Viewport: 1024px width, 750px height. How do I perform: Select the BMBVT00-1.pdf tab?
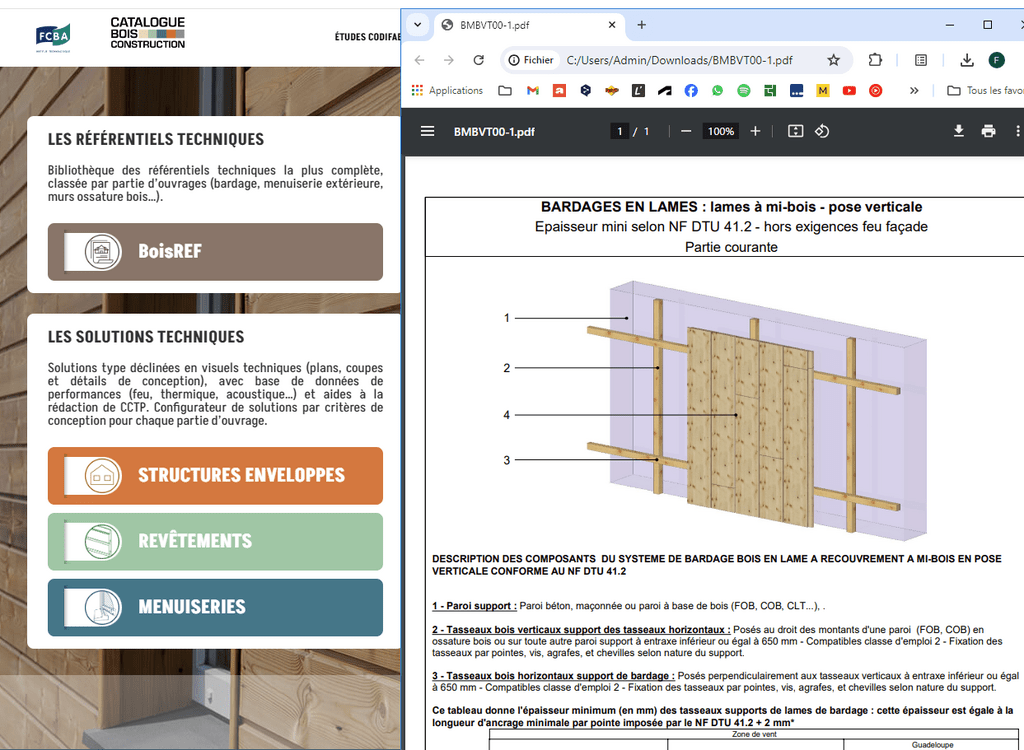click(x=529, y=25)
